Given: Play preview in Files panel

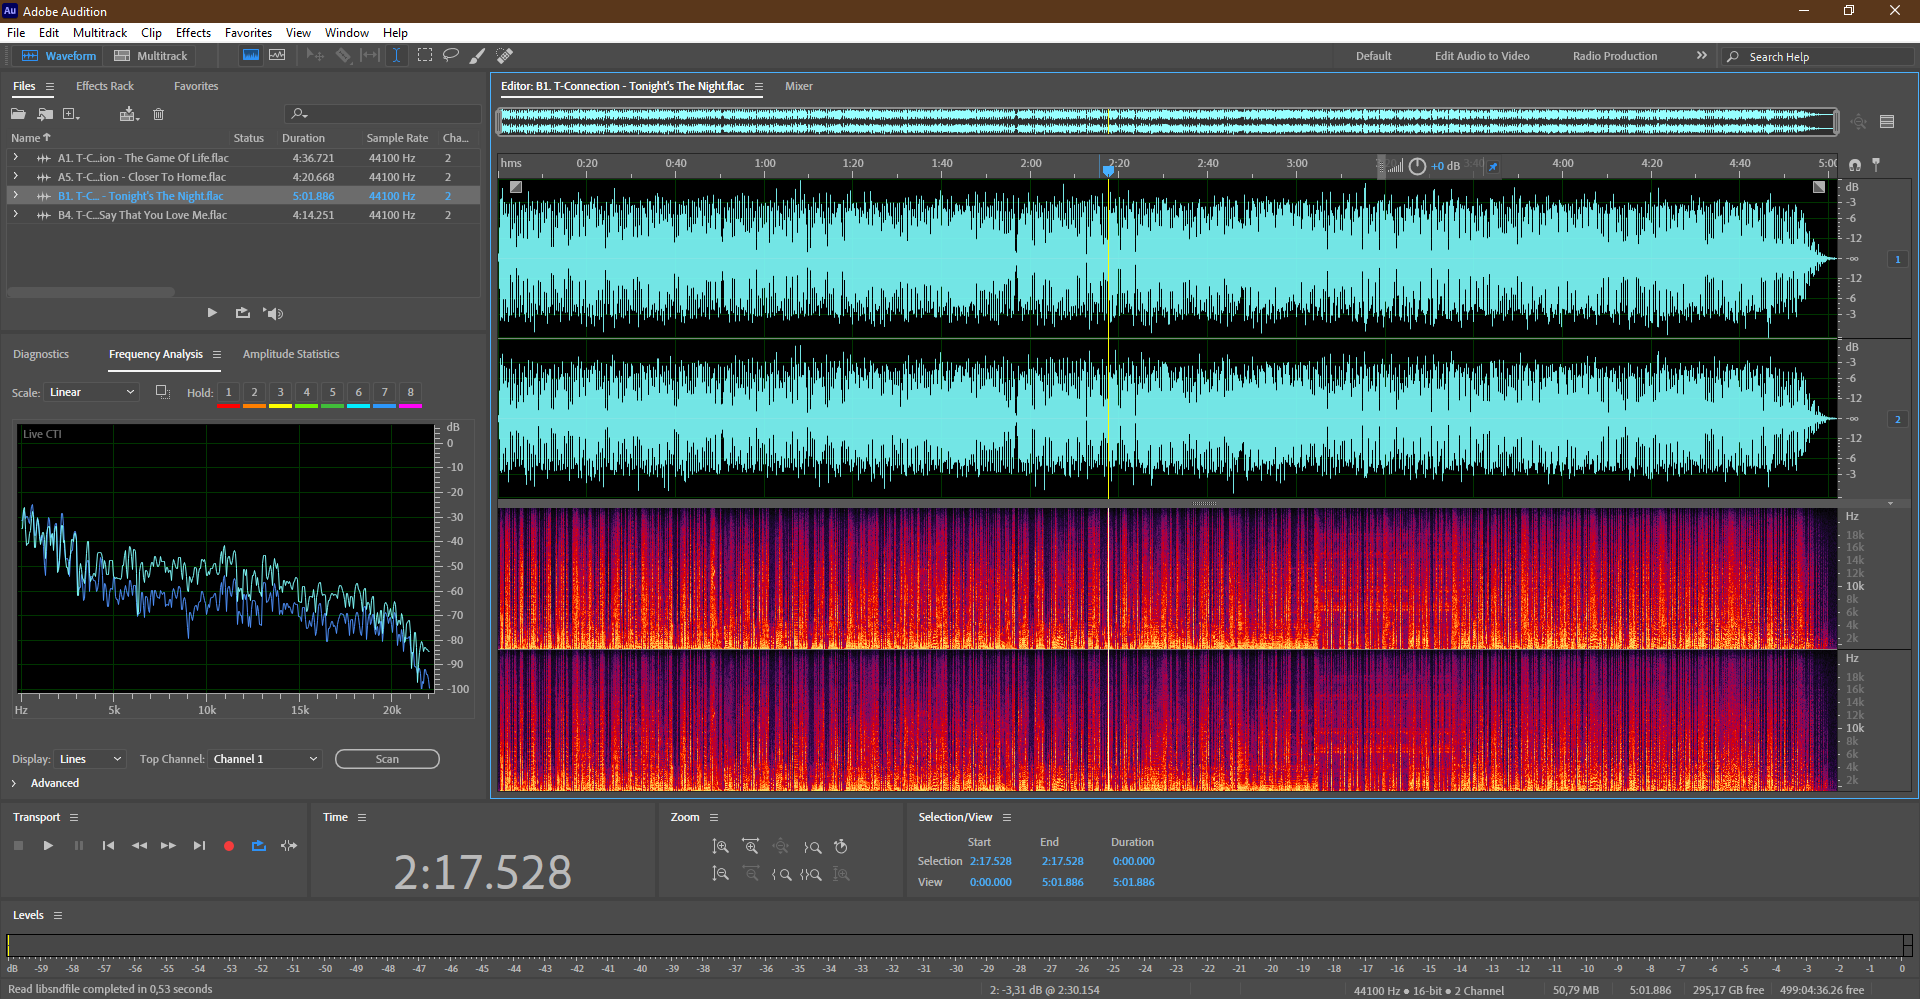Looking at the screenshot, I should [212, 313].
